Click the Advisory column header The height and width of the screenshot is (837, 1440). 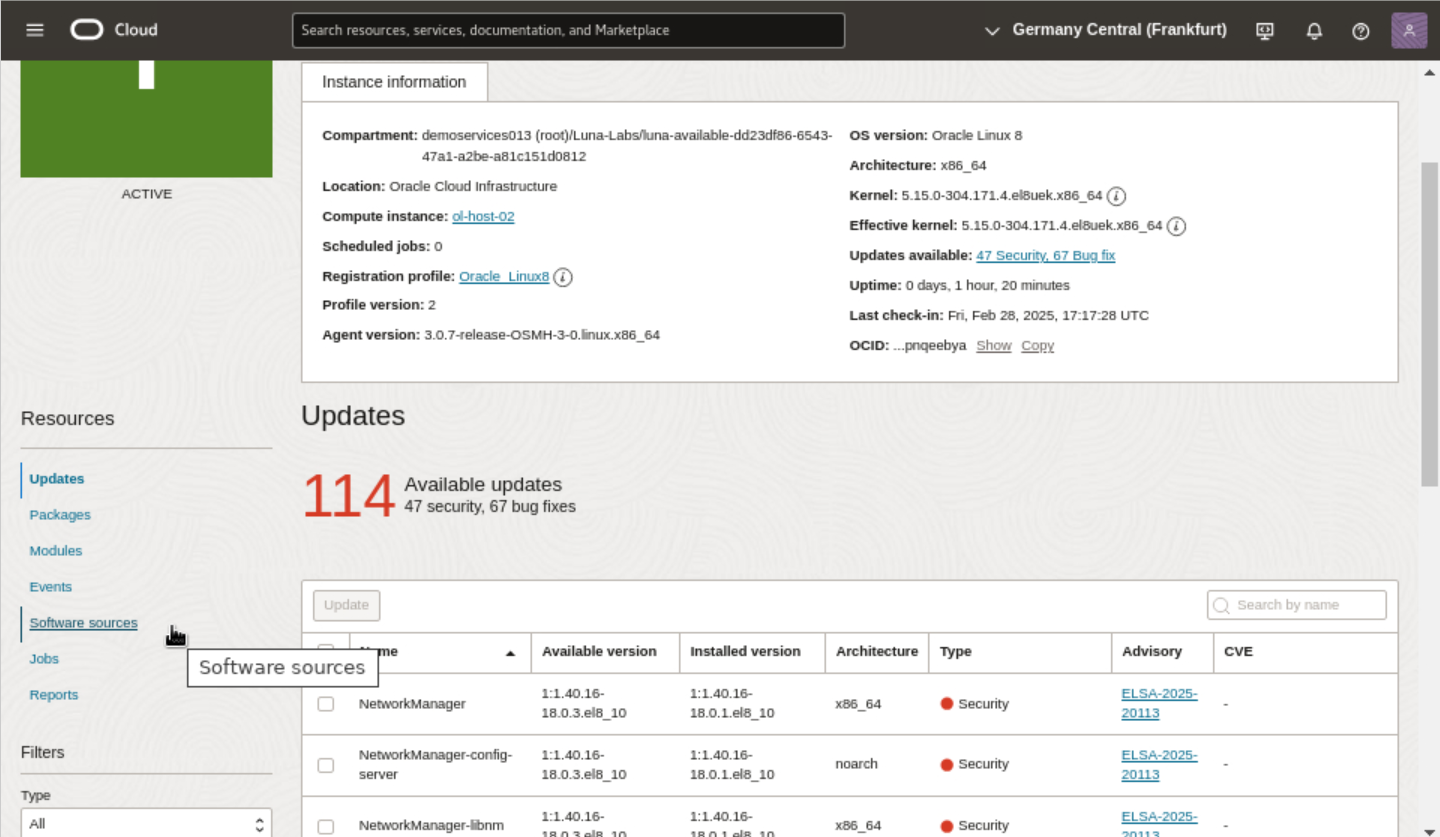pos(1152,651)
